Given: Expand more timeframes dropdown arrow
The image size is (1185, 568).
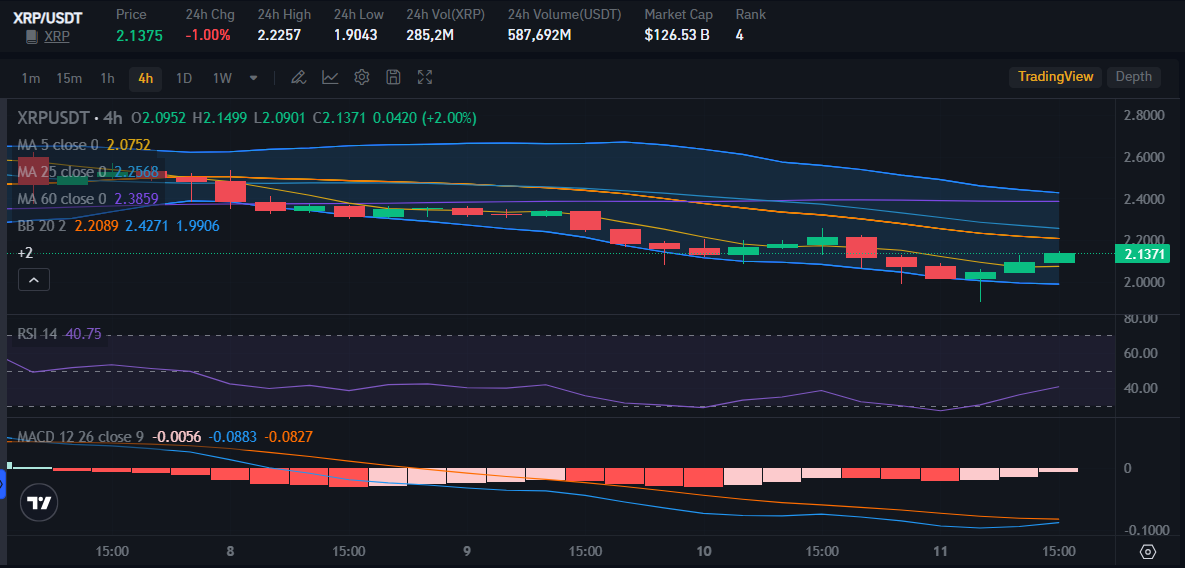Looking at the screenshot, I should (x=253, y=78).
